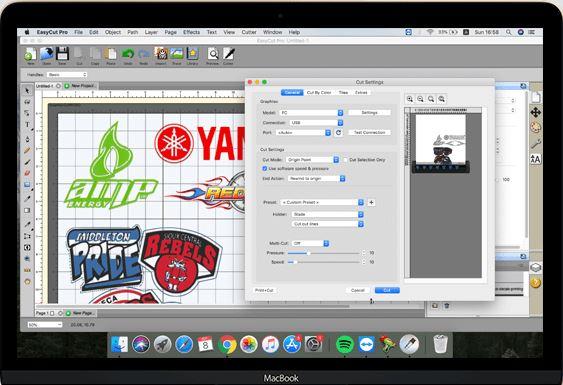
Task: Open the Port dropdown
Action: coord(303,133)
